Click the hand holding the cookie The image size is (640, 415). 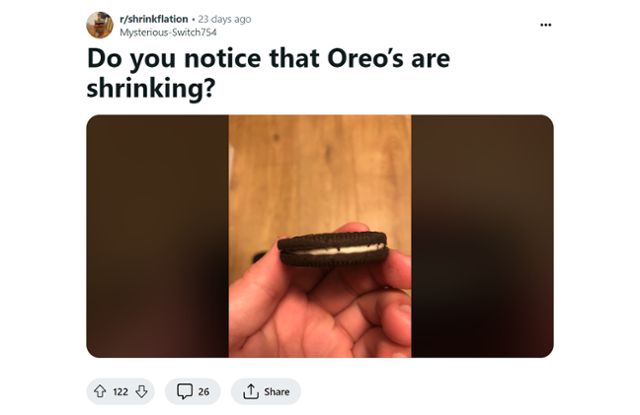point(320,310)
